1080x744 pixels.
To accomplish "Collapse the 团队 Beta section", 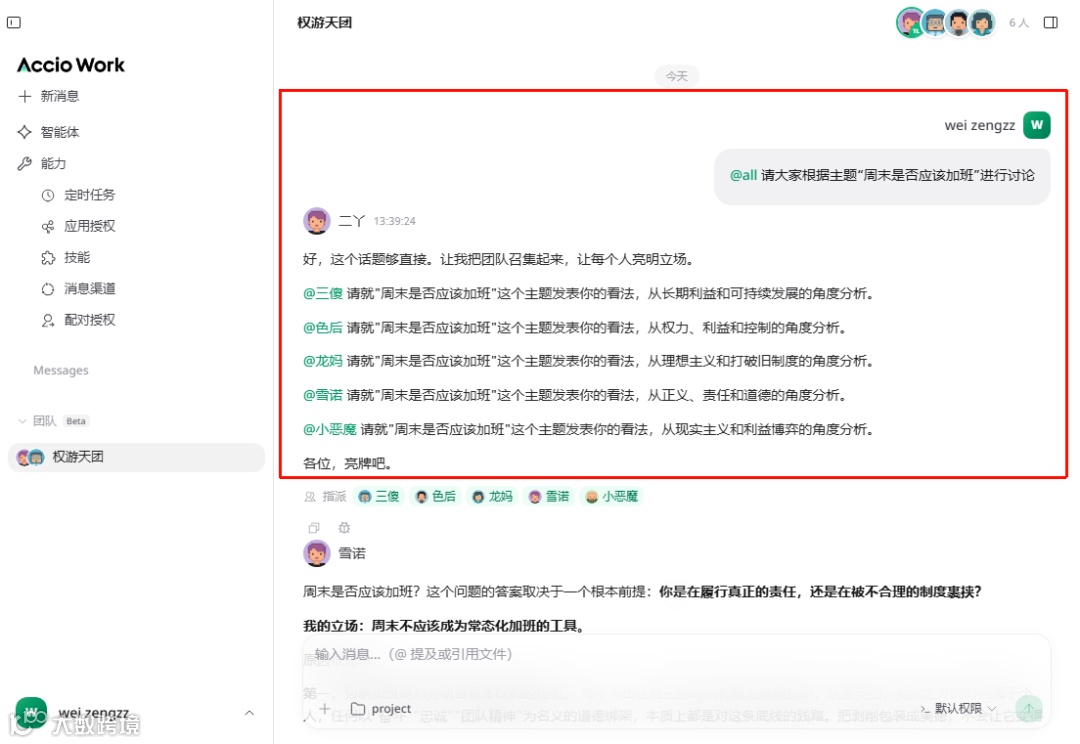I will pos(22,421).
